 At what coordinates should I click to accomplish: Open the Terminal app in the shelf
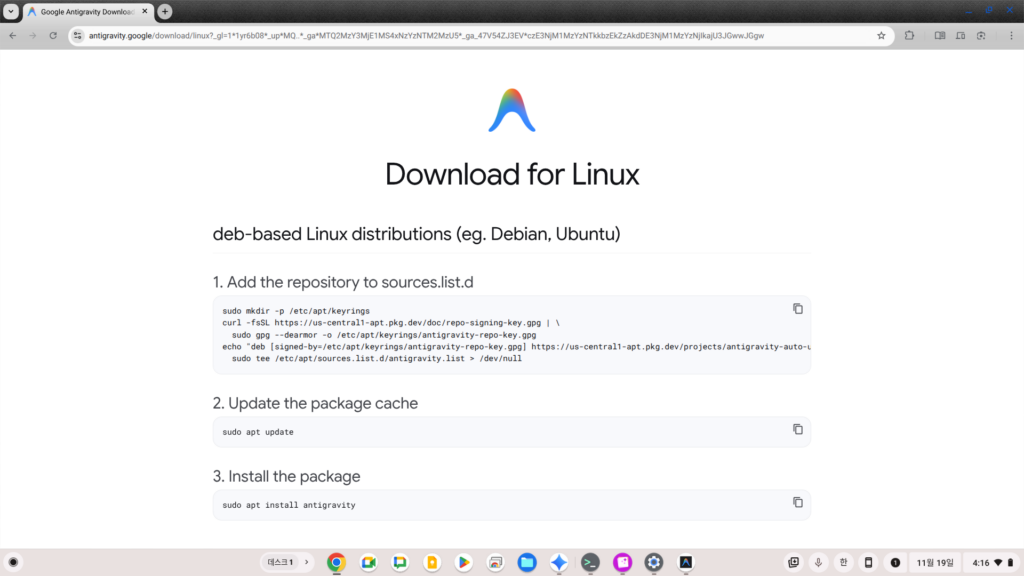[x=591, y=562]
